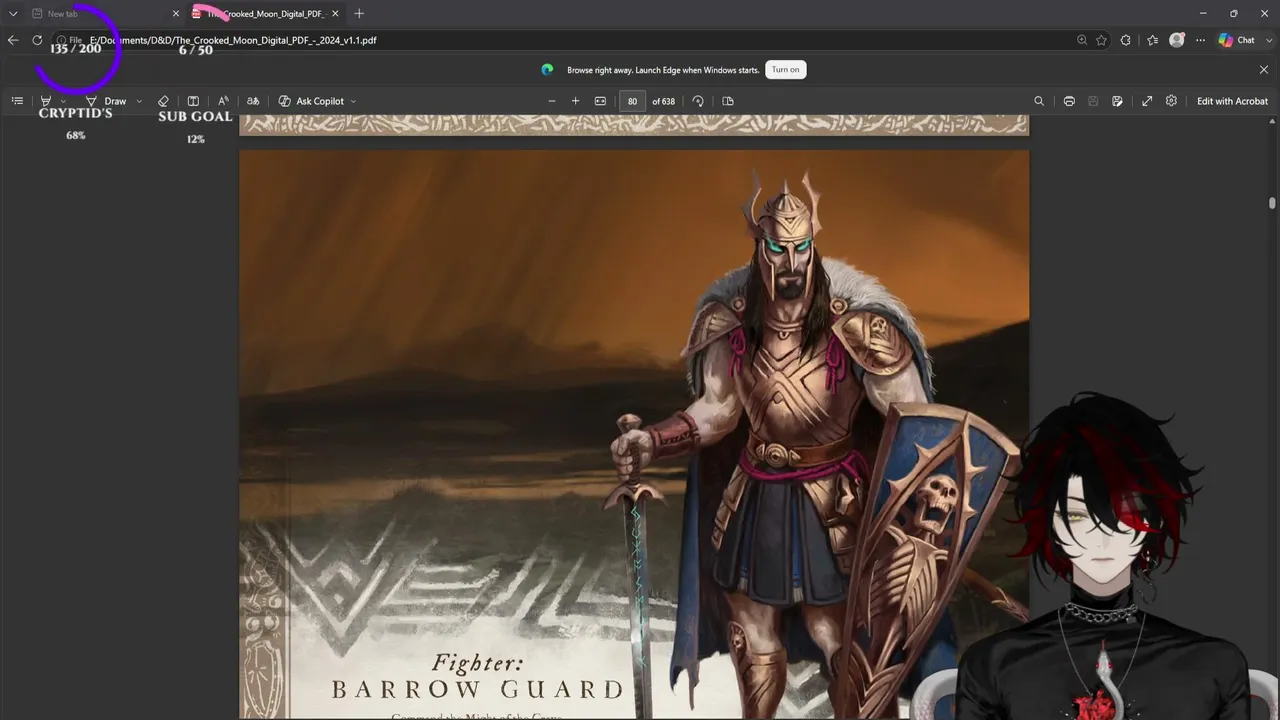
Task: Click the Save As icon
Action: coord(1117,101)
